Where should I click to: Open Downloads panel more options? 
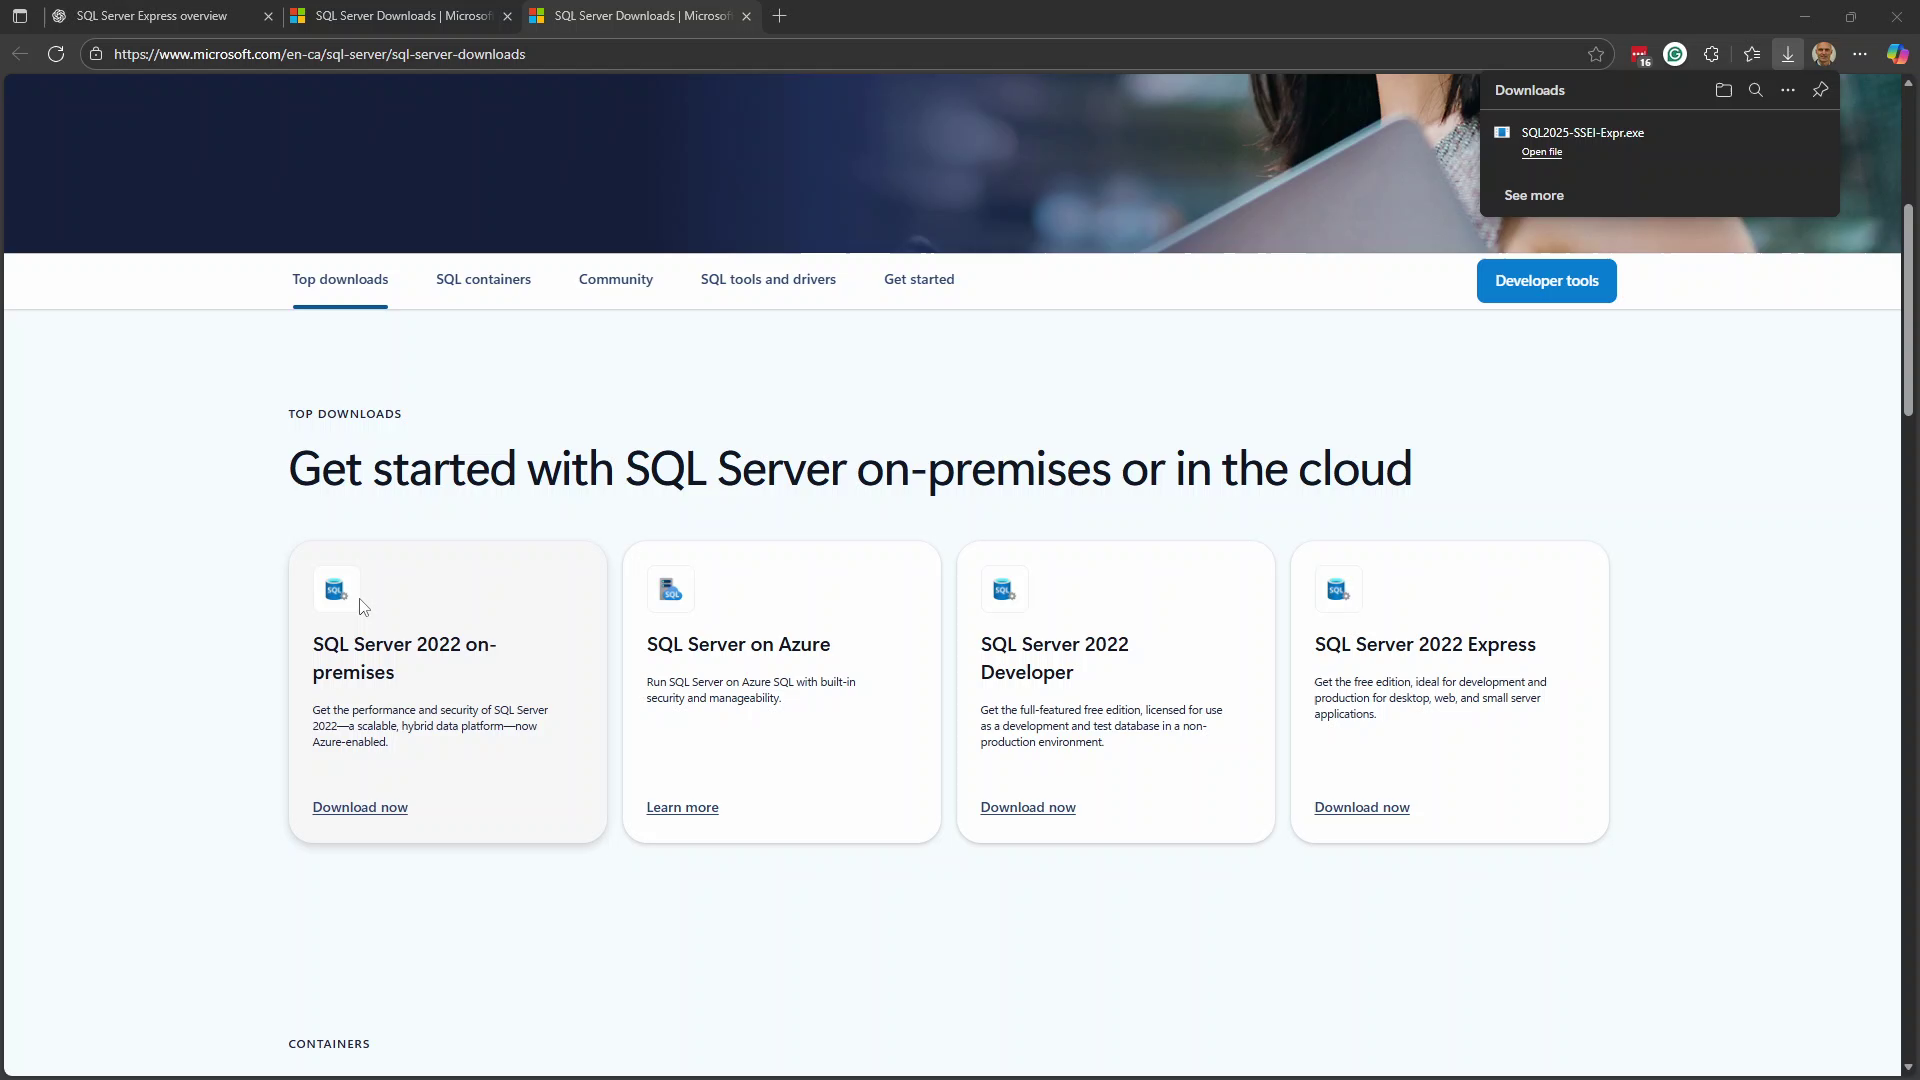[1788, 90]
